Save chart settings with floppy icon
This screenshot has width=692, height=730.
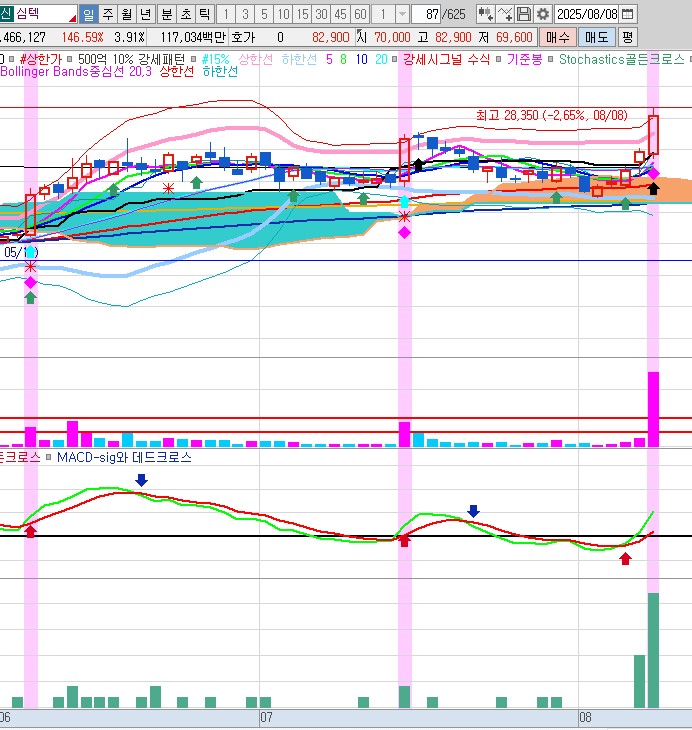click(x=524, y=14)
